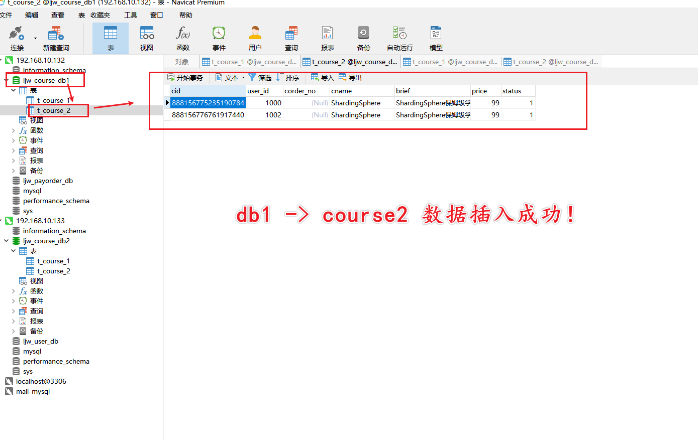The width and height of the screenshot is (698, 440).
Task: Open the 函数 functions toolbar section
Action: 183,38
